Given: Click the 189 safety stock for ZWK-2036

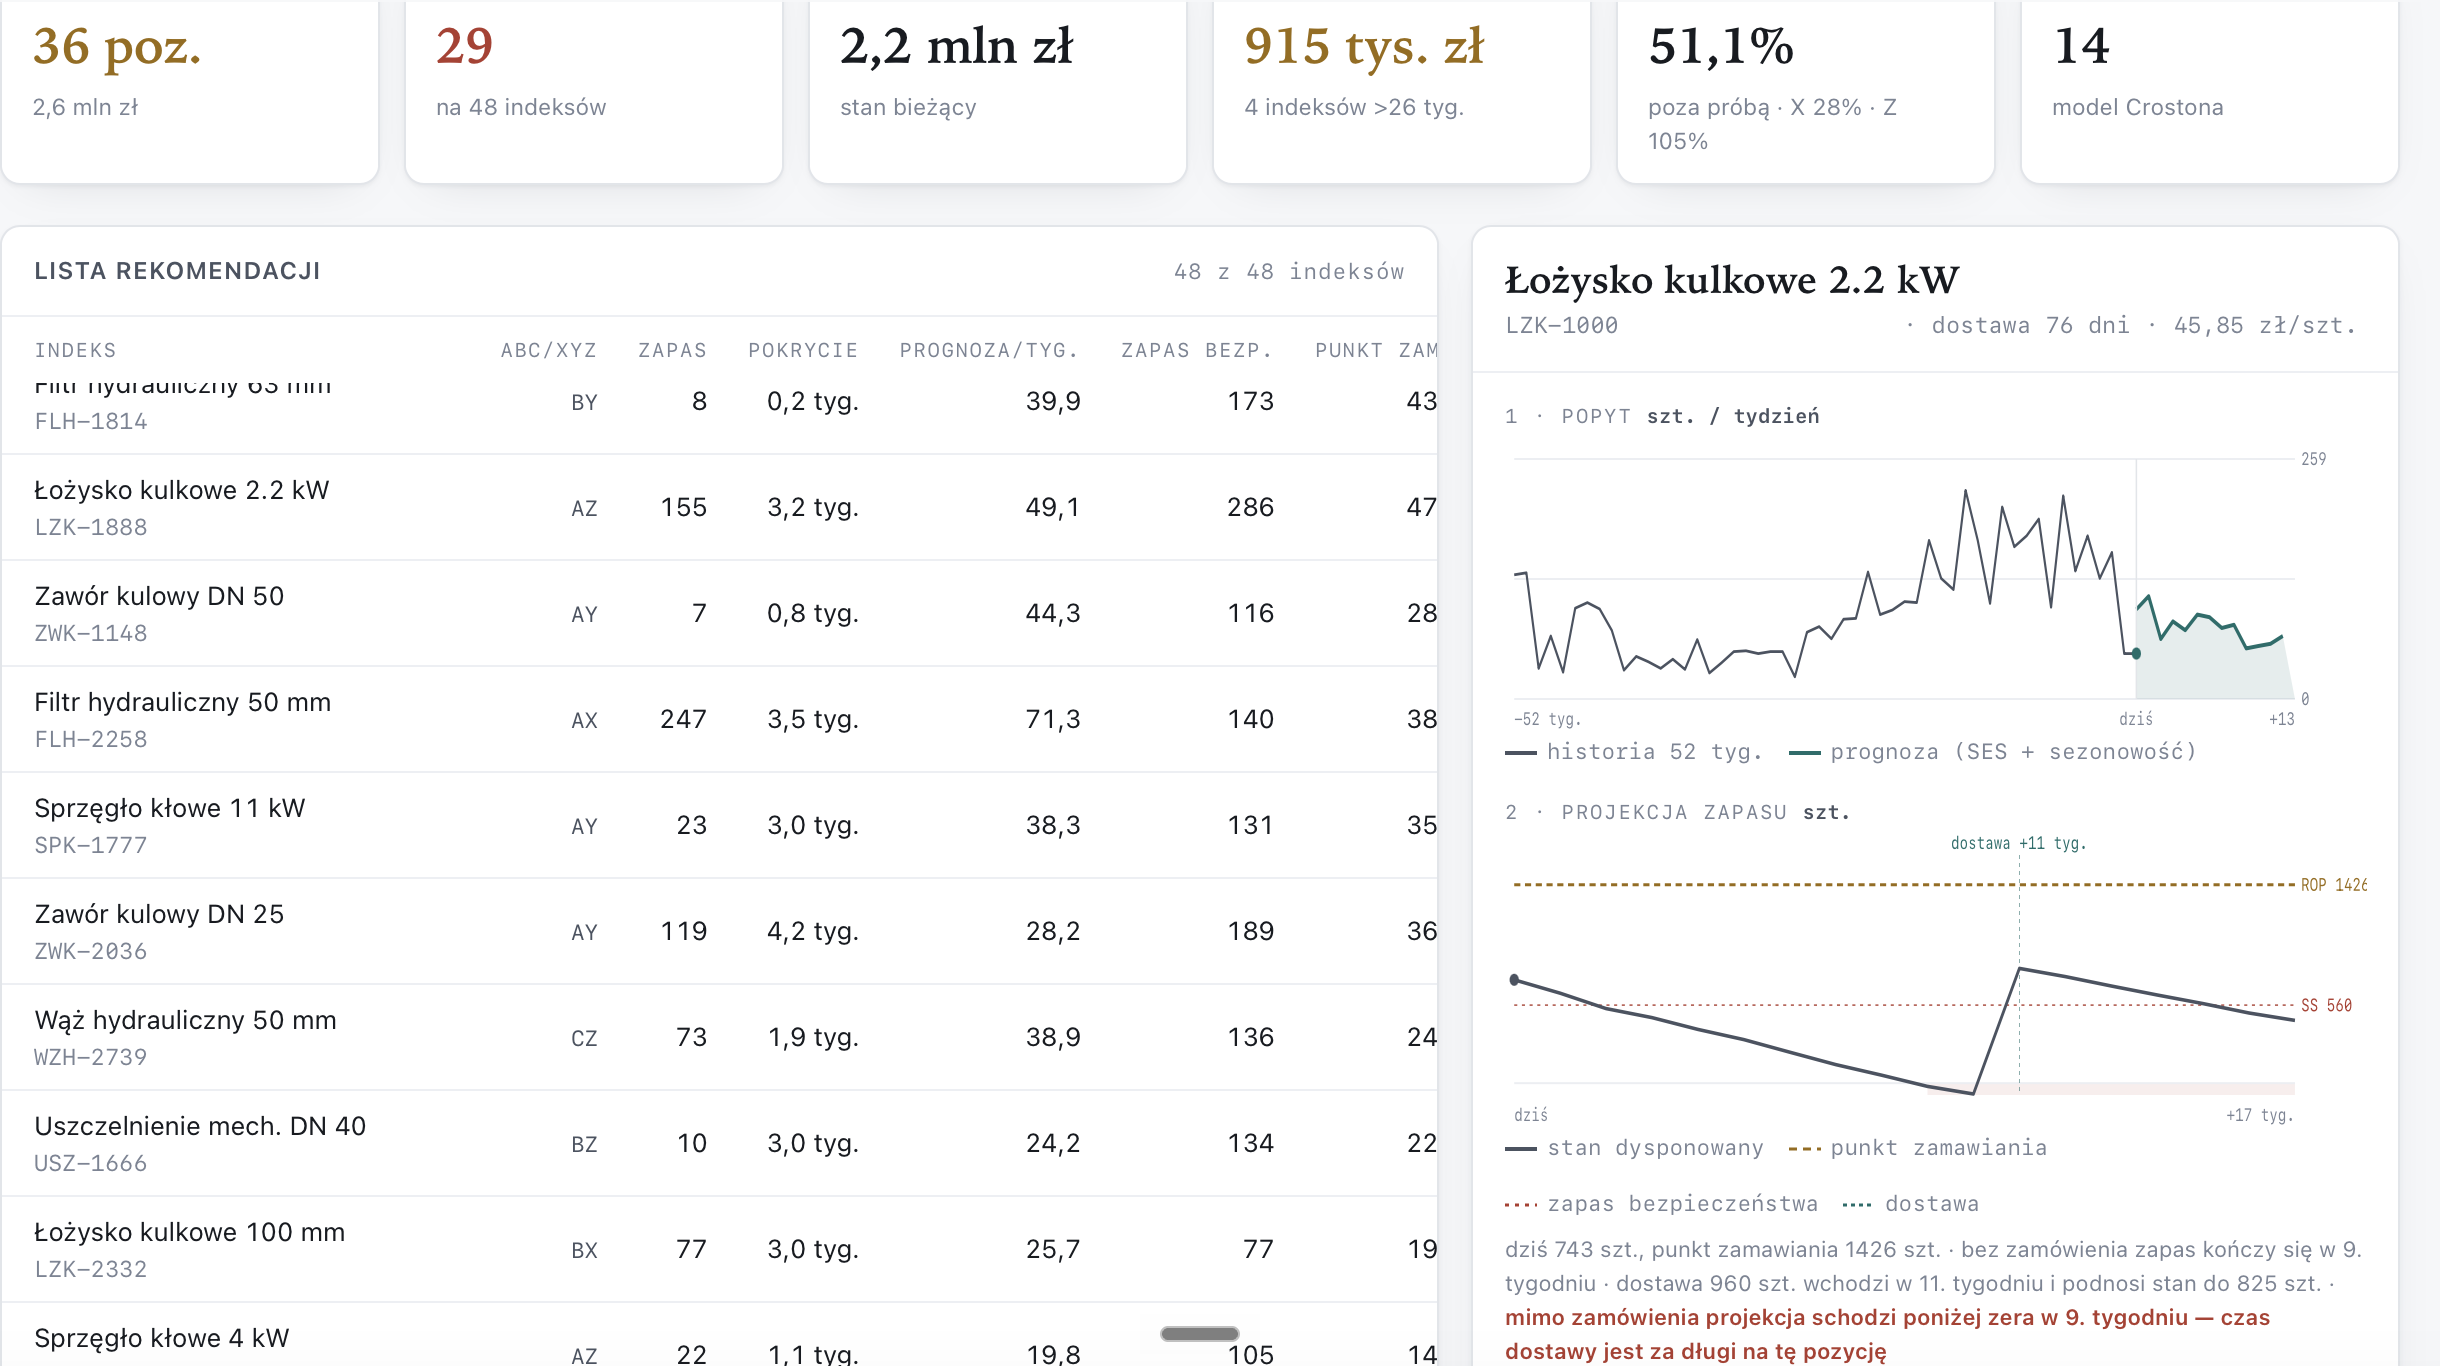Looking at the screenshot, I should (1250, 931).
